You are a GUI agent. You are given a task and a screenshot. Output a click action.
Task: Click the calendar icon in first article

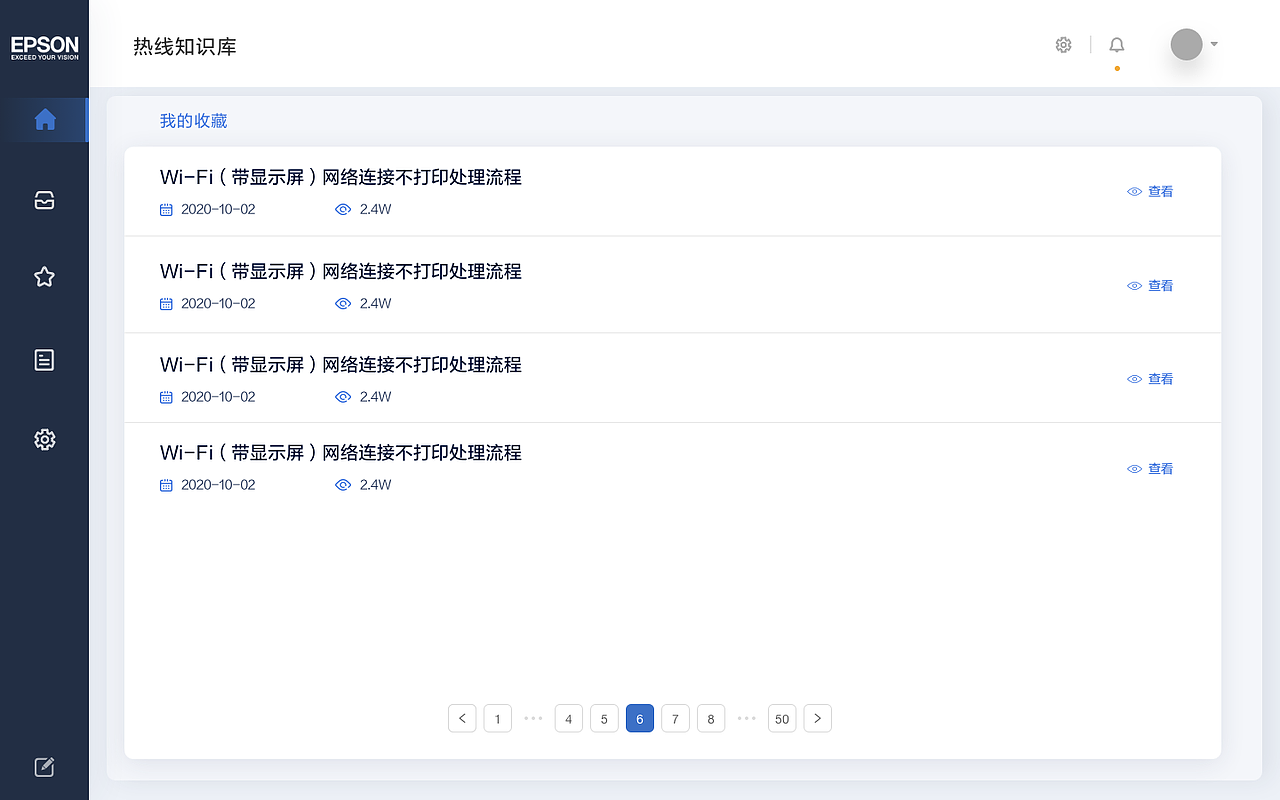pyautogui.click(x=166, y=210)
